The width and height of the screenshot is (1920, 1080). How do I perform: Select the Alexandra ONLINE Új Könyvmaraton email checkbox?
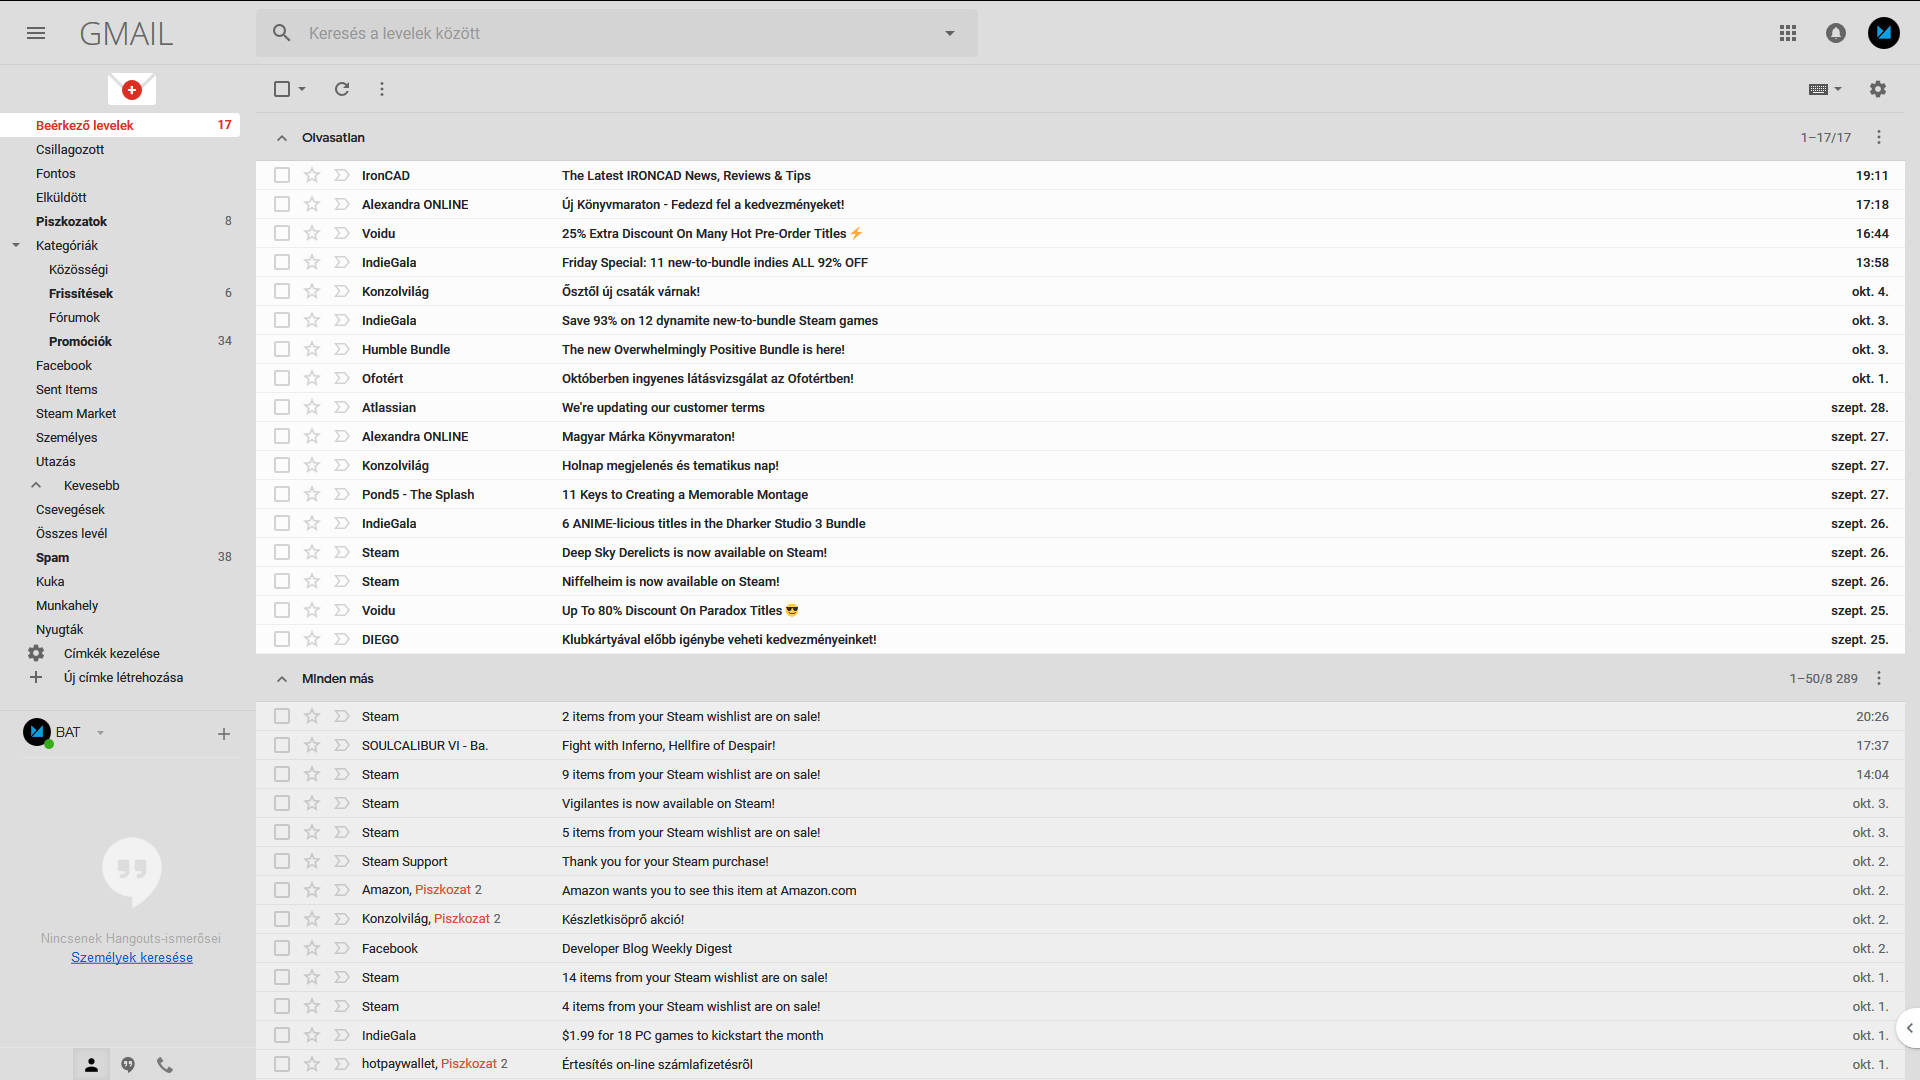tap(282, 204)
